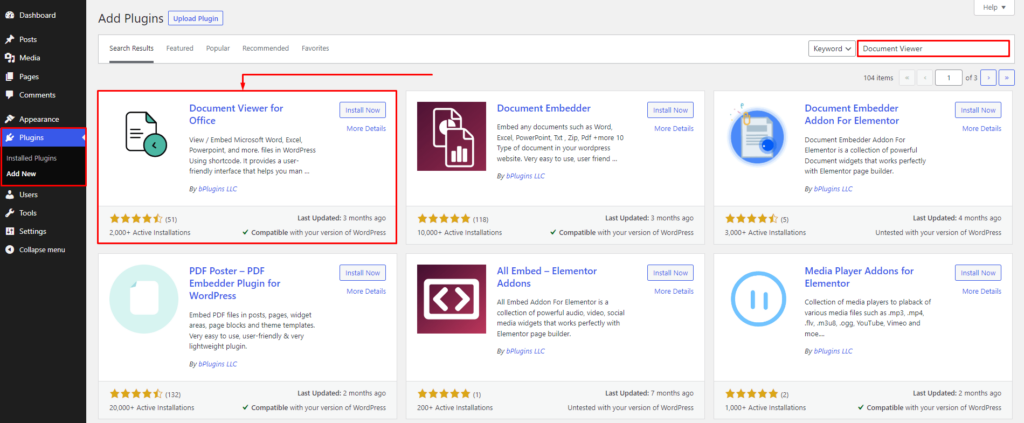The width and height of the screenshot is (1024, 423).
Task: Click the Plugins plug icon
Action: tap(10, 138)
